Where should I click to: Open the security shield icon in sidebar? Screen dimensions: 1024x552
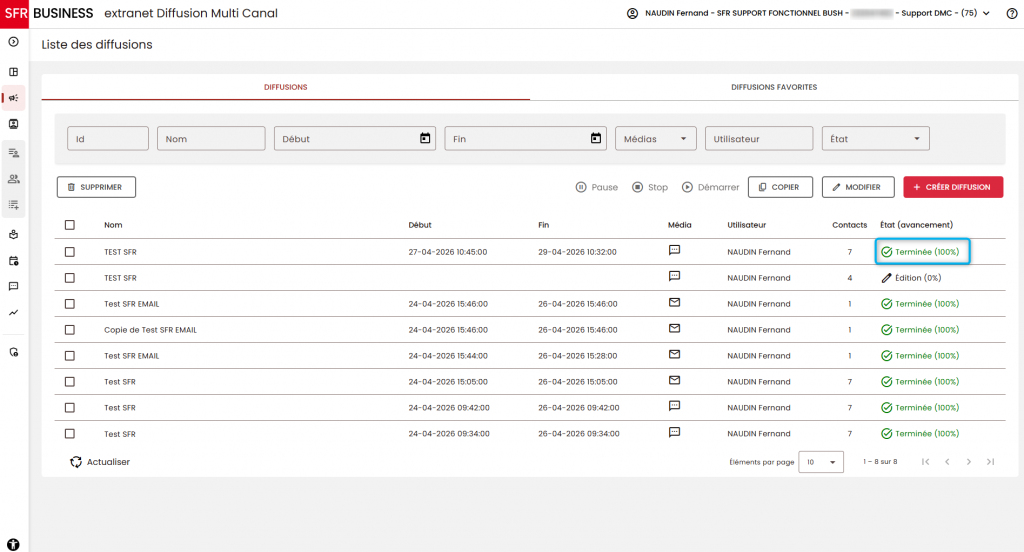coord(13,352)
